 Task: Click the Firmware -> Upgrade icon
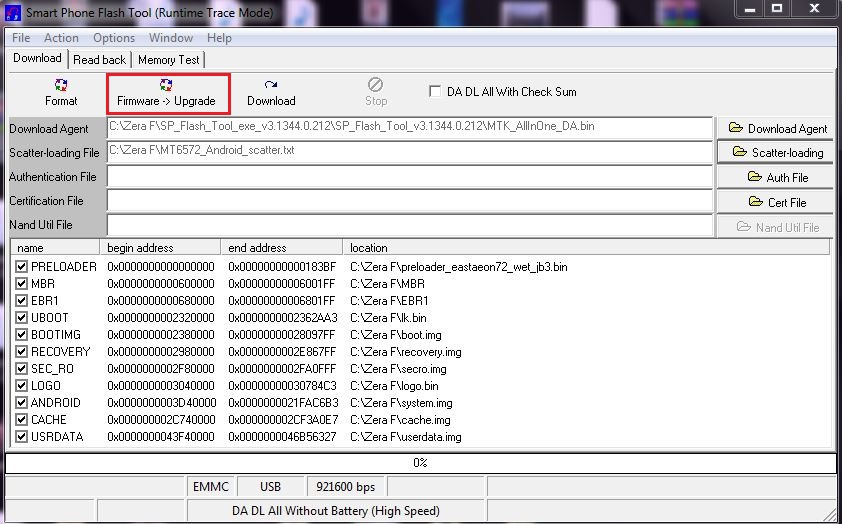click(x=166, y=85)
